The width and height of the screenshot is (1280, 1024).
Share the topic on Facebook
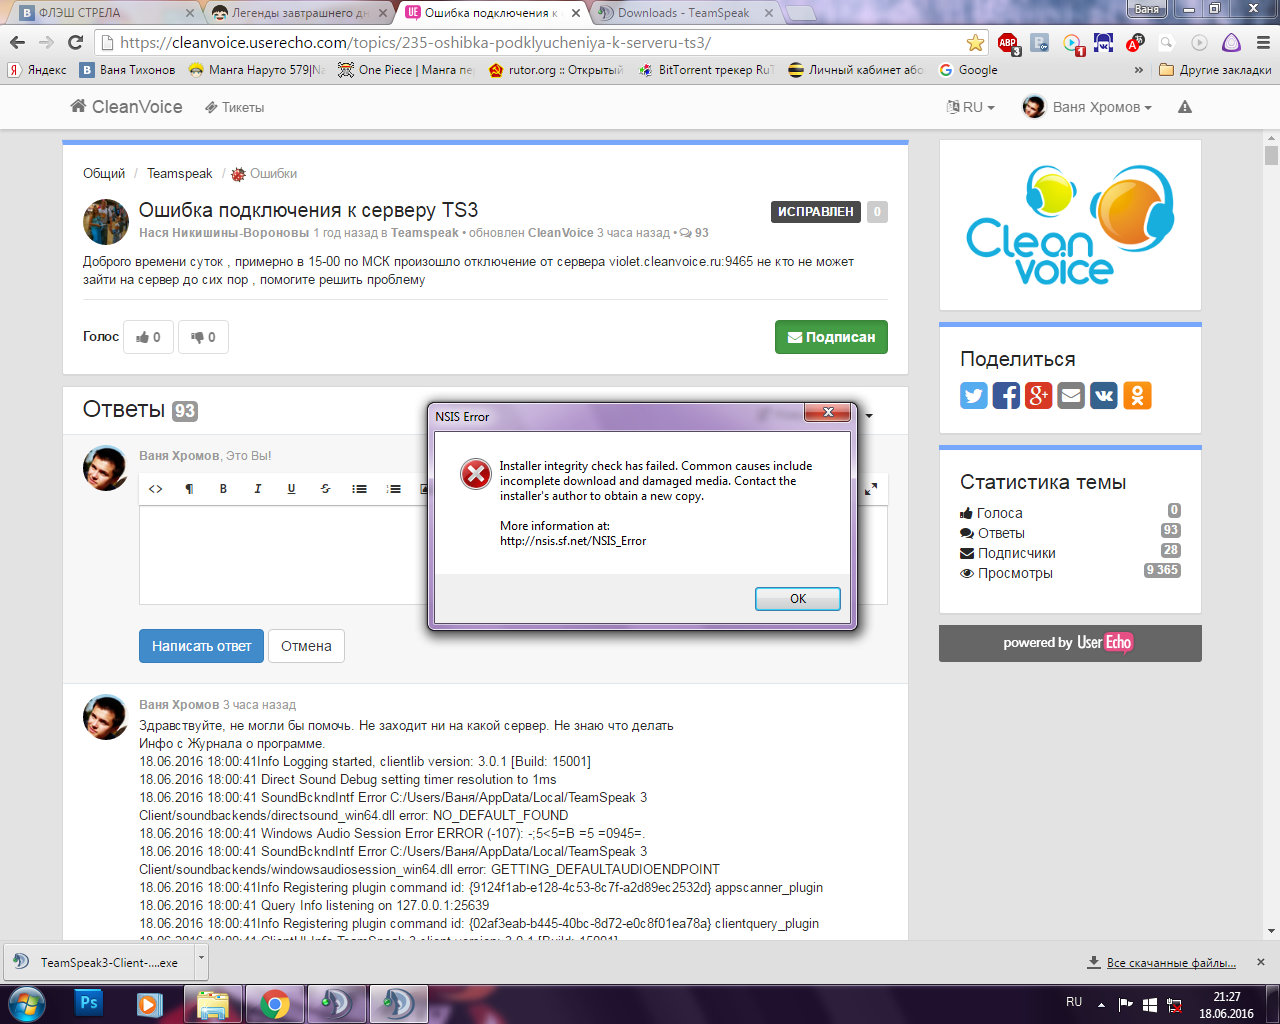[x=1006, y=395]
